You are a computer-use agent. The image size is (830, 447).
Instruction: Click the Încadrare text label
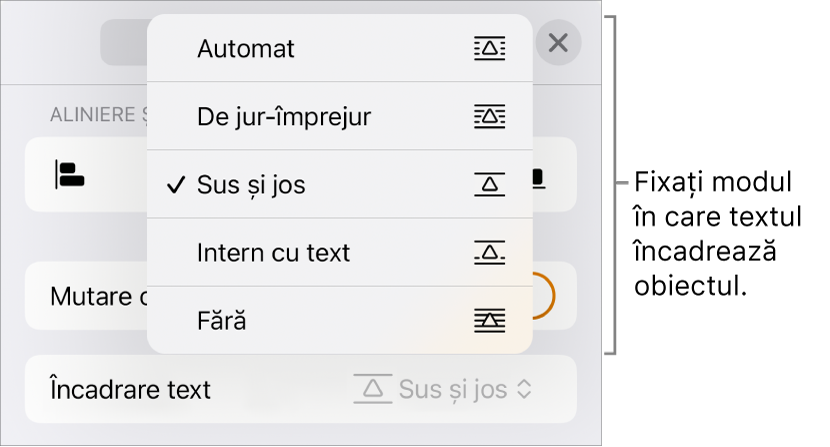click(x=130, y=389)
